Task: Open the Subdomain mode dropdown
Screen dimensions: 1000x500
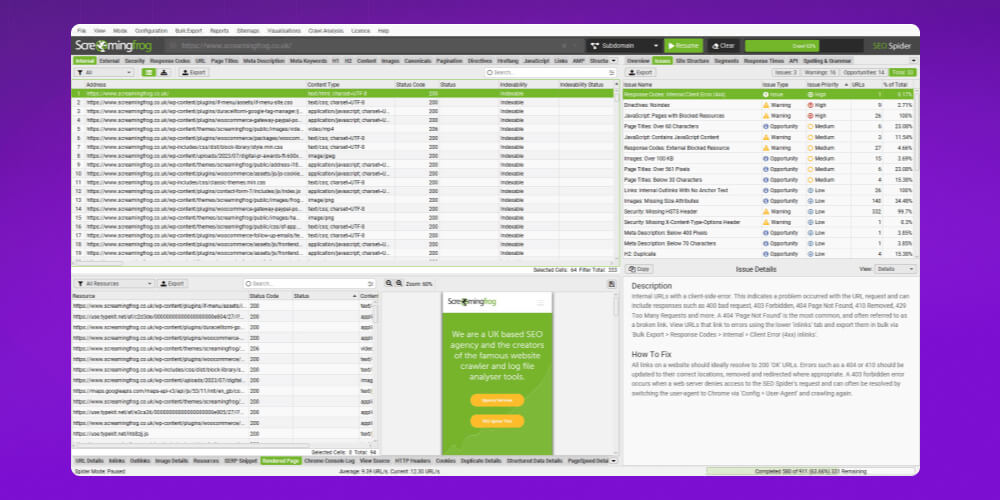Action: coord(624,46)
